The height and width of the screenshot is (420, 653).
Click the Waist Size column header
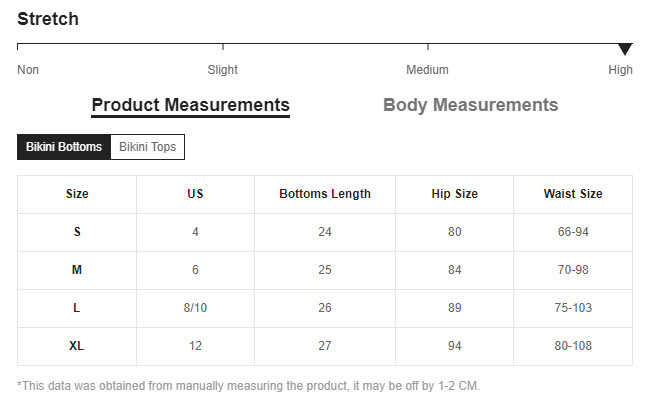click(x=573, y=194)
